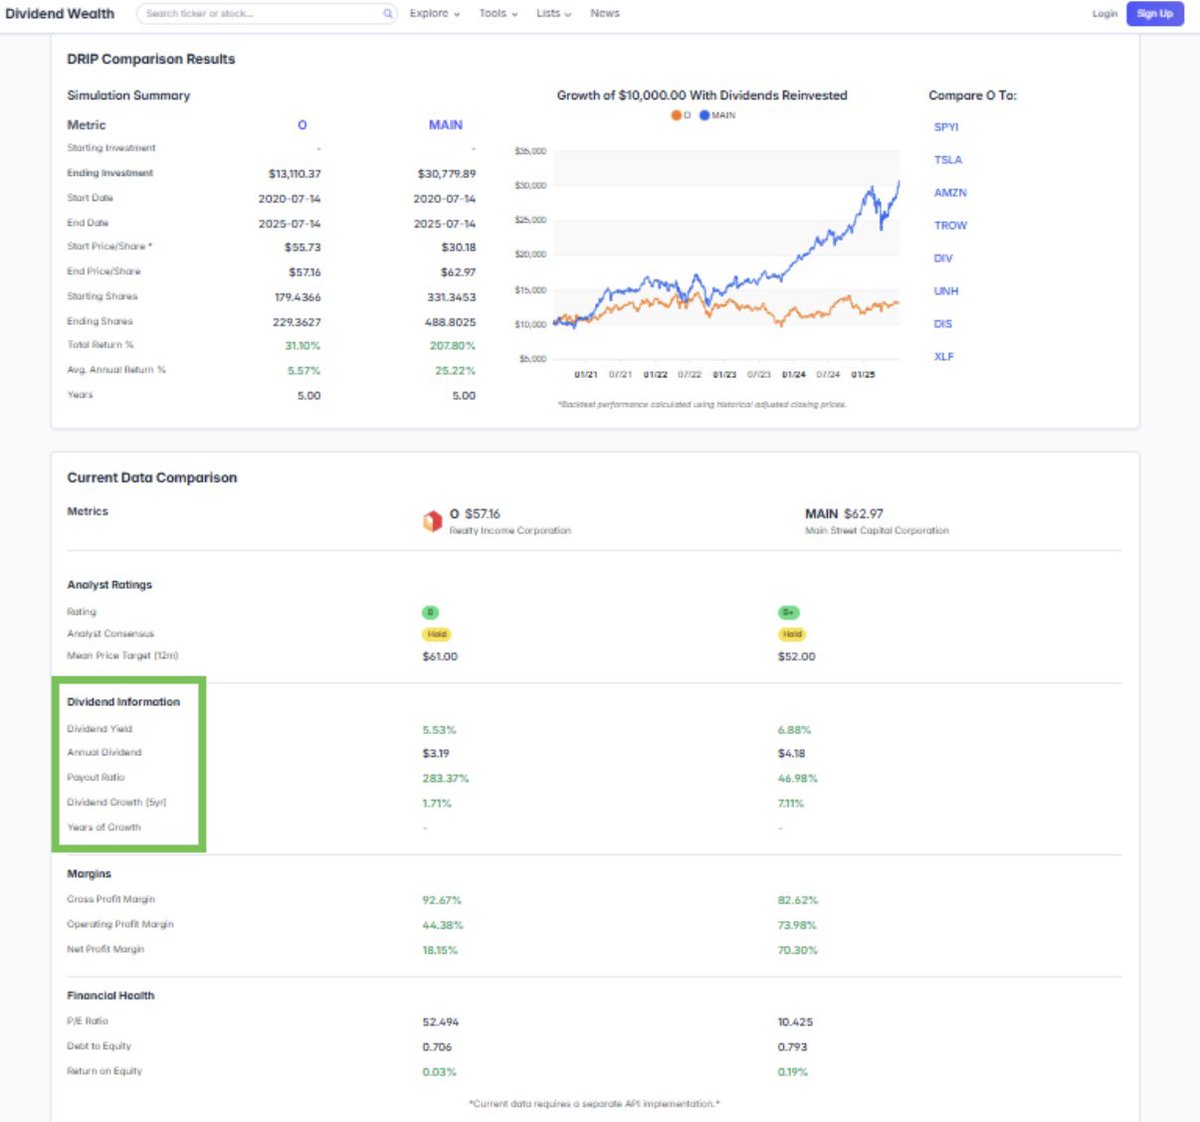
Task: Click the Sign Up button
Action: point(1155,14)
